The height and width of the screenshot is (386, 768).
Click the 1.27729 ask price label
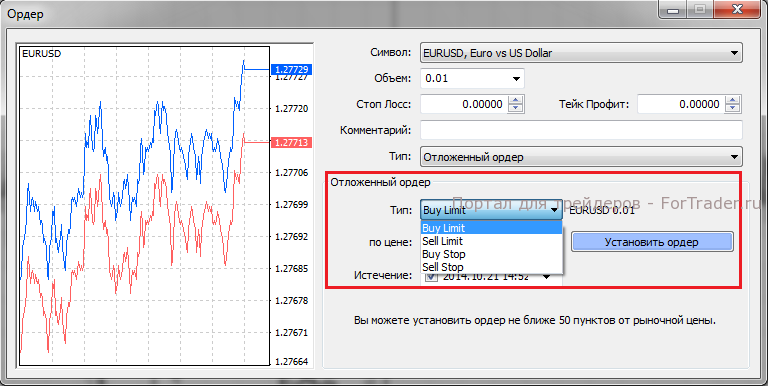(x=292, y=70)
